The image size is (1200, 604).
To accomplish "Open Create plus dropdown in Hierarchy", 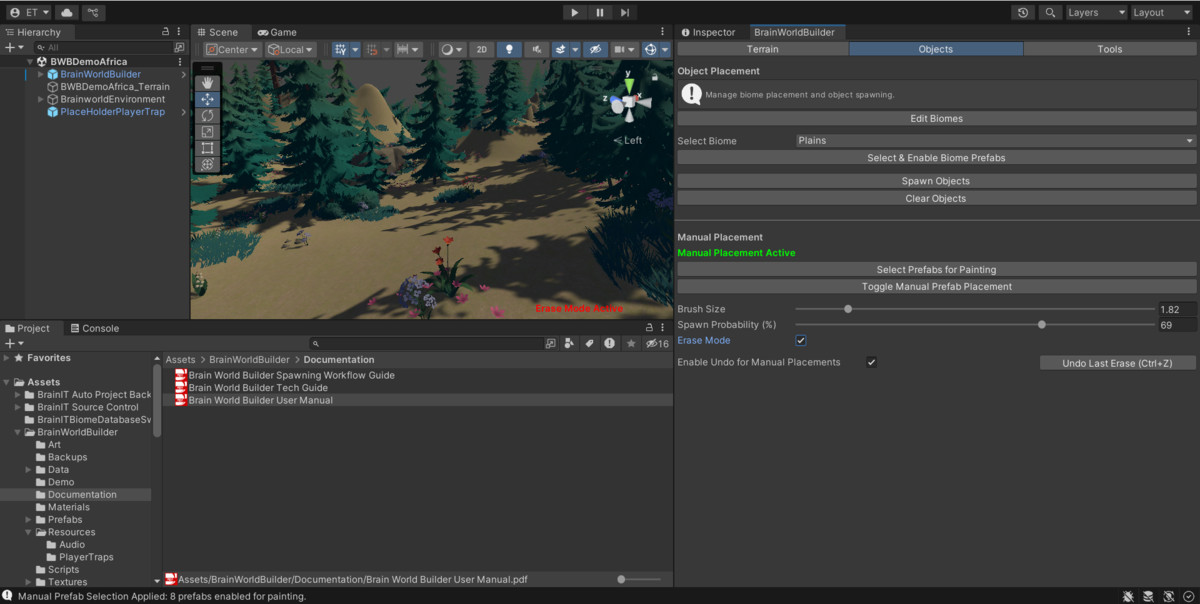I will pos(13,47).
